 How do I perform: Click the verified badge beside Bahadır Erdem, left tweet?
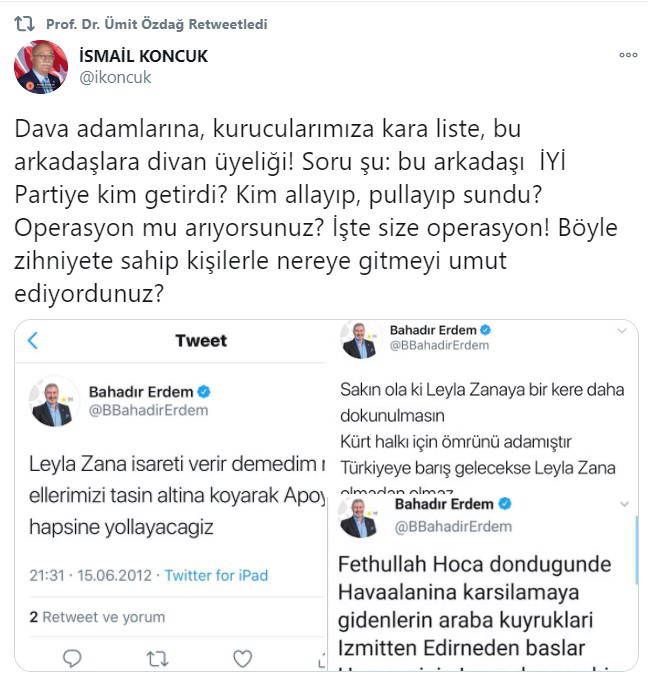pos(204,392)
